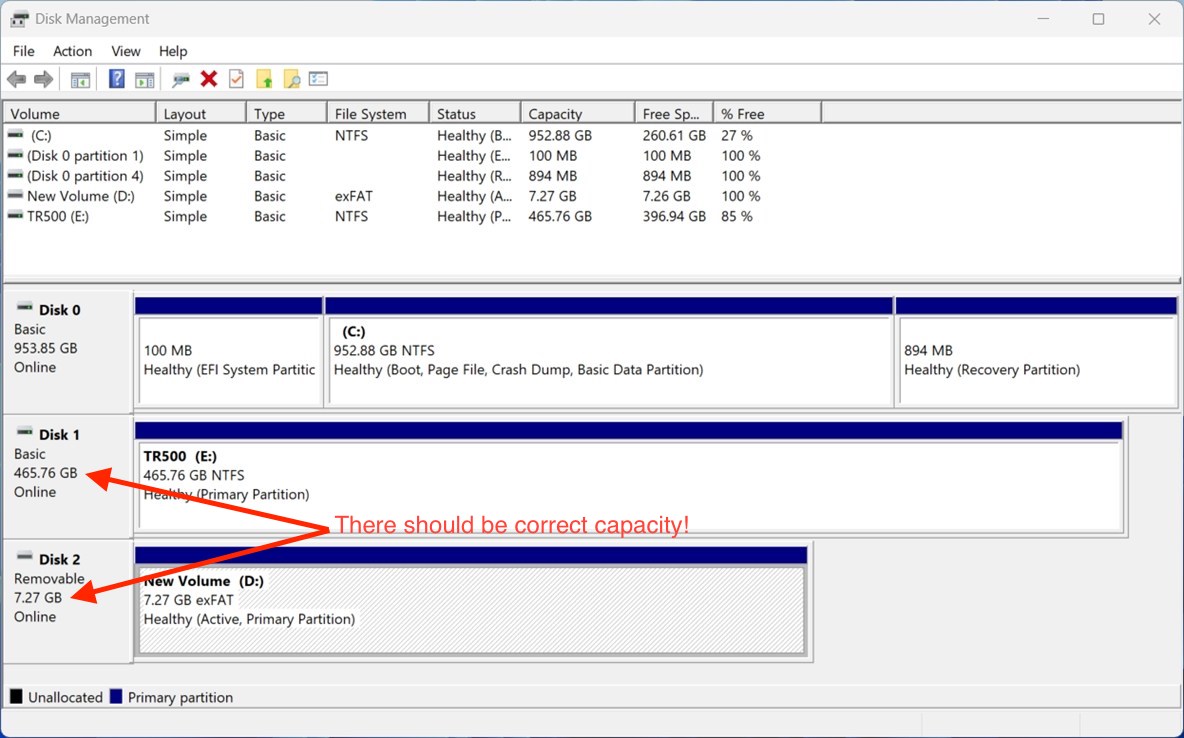
Task: Click the 465.76 GB capacity list cell
Action: coord(560,217)
